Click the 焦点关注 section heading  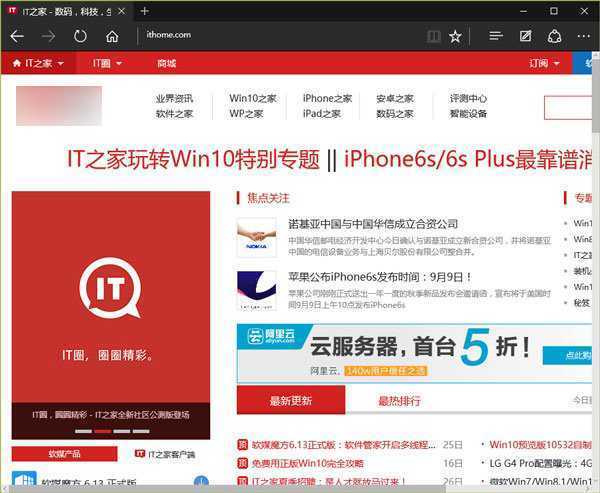pos(268,198)
